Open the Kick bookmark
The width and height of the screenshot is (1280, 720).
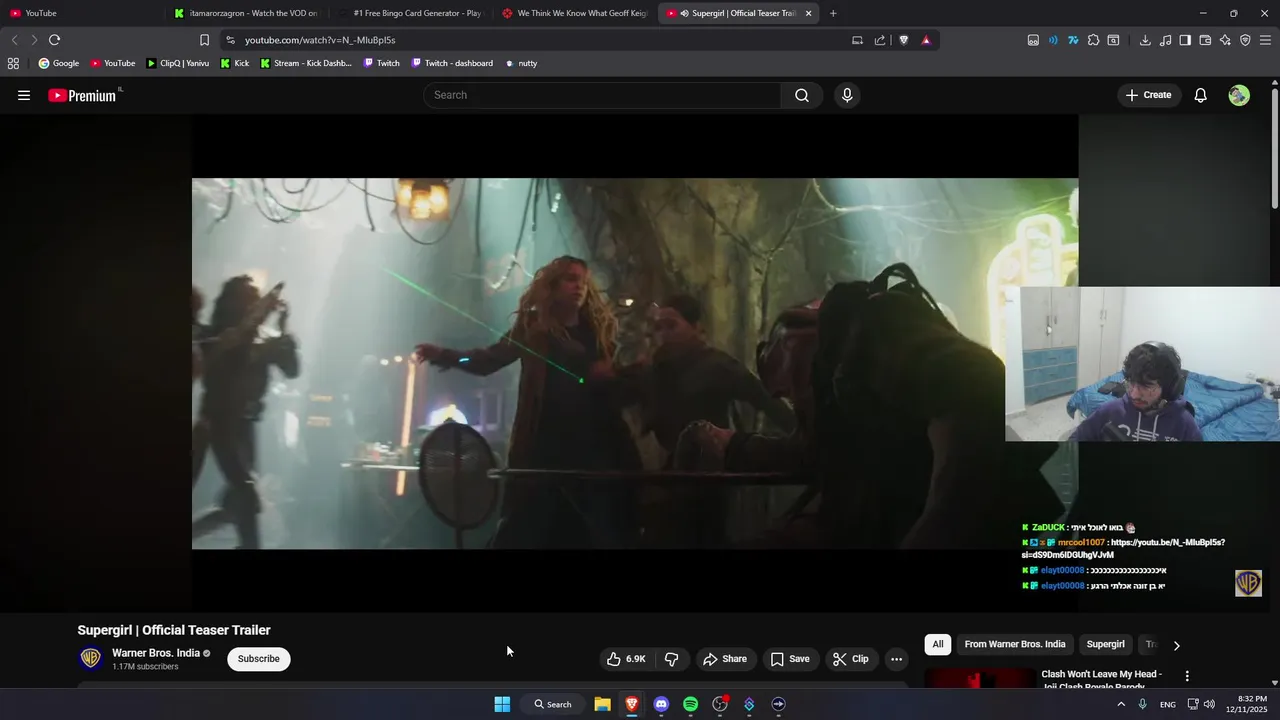coord(235,63)
